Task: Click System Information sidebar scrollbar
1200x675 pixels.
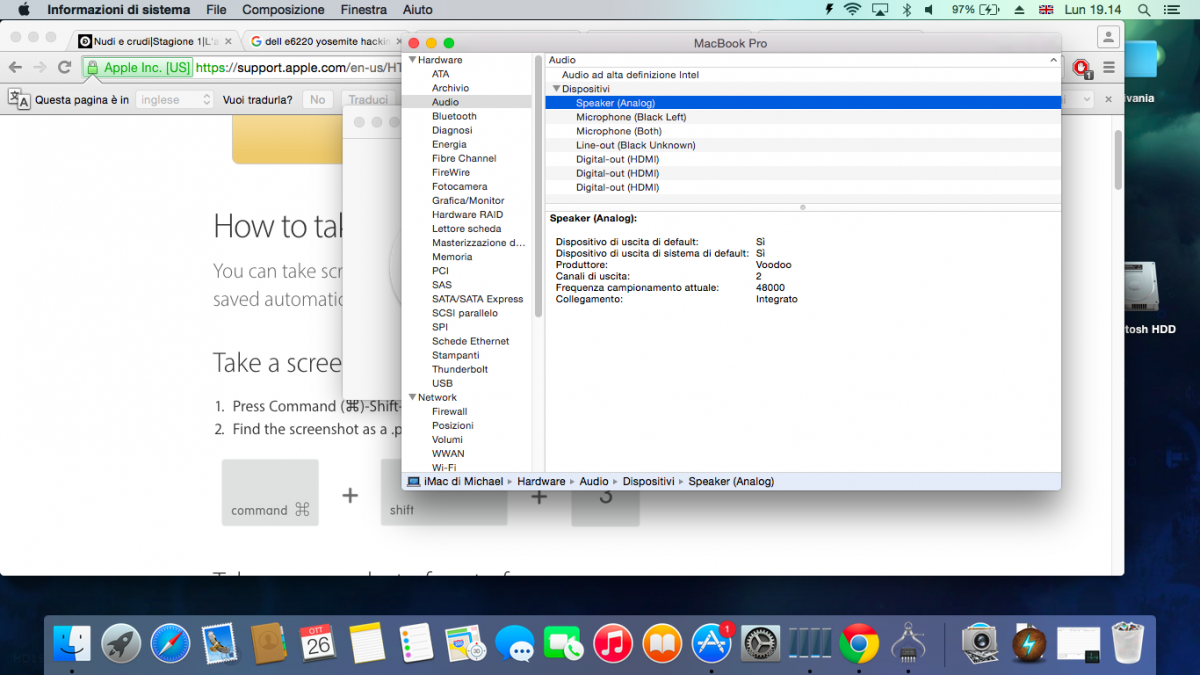Action: pyautogui.click(x=538, y=188)
